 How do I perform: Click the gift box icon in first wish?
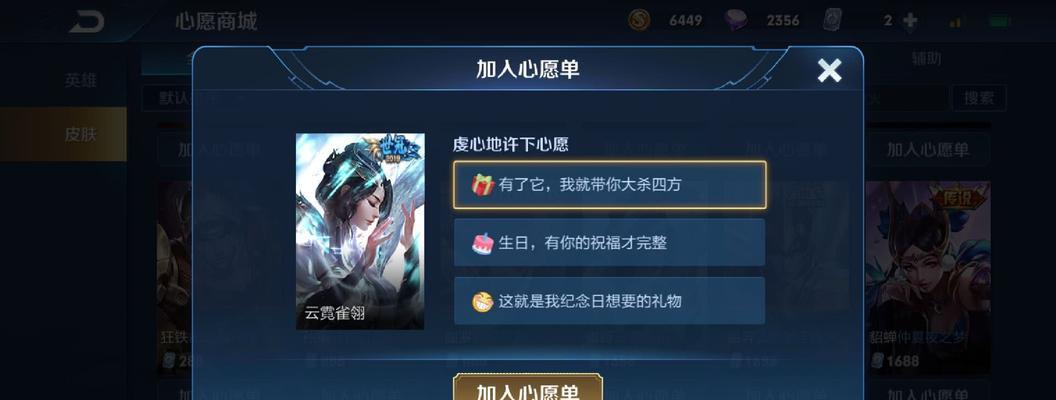[x=482, y=185]
